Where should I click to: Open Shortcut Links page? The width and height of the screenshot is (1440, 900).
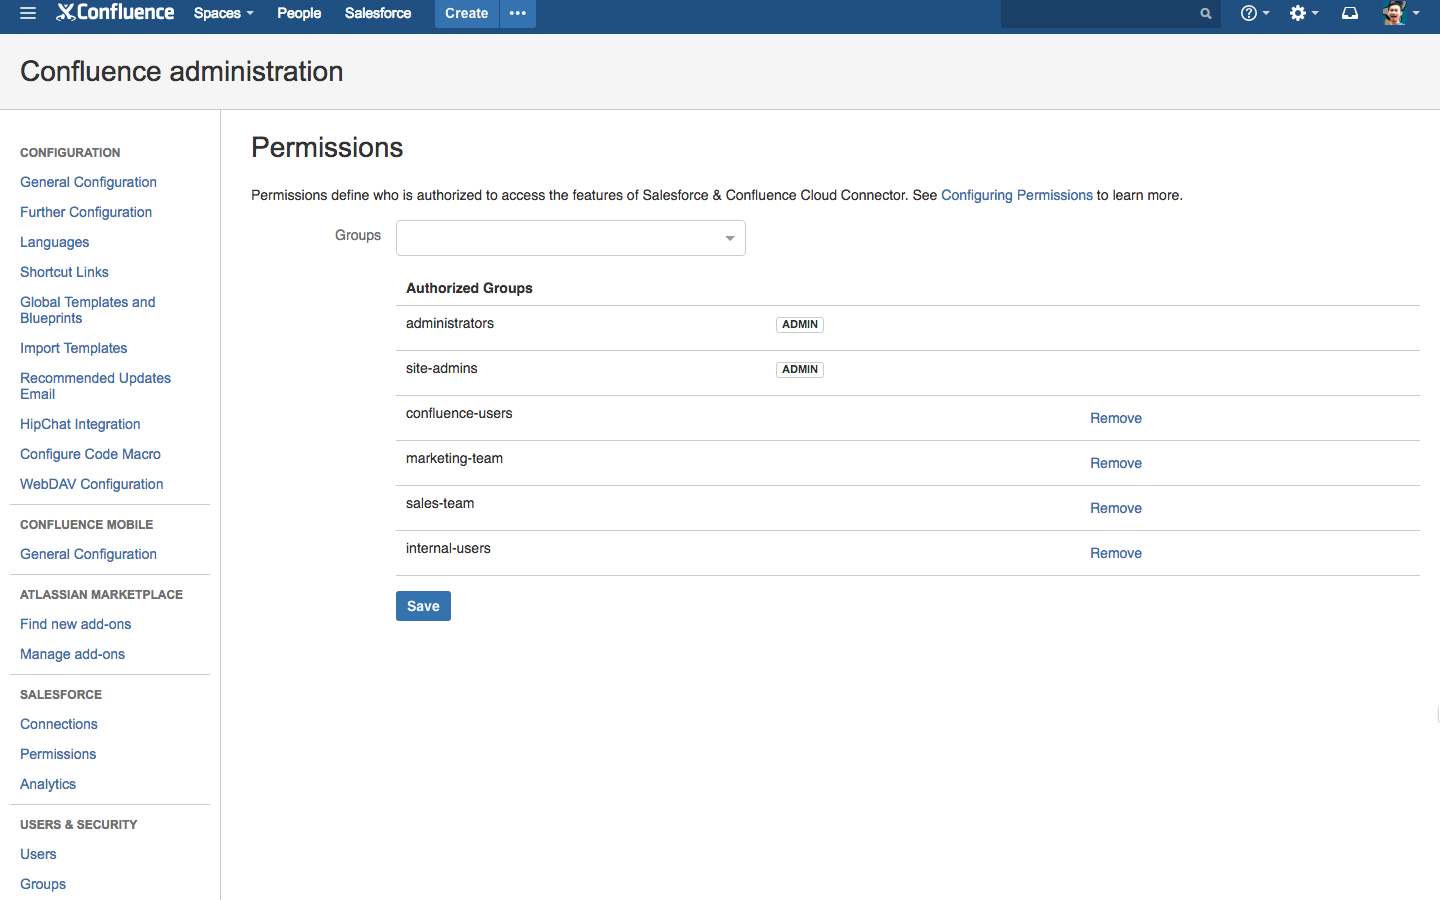click(x=64, y=272)
